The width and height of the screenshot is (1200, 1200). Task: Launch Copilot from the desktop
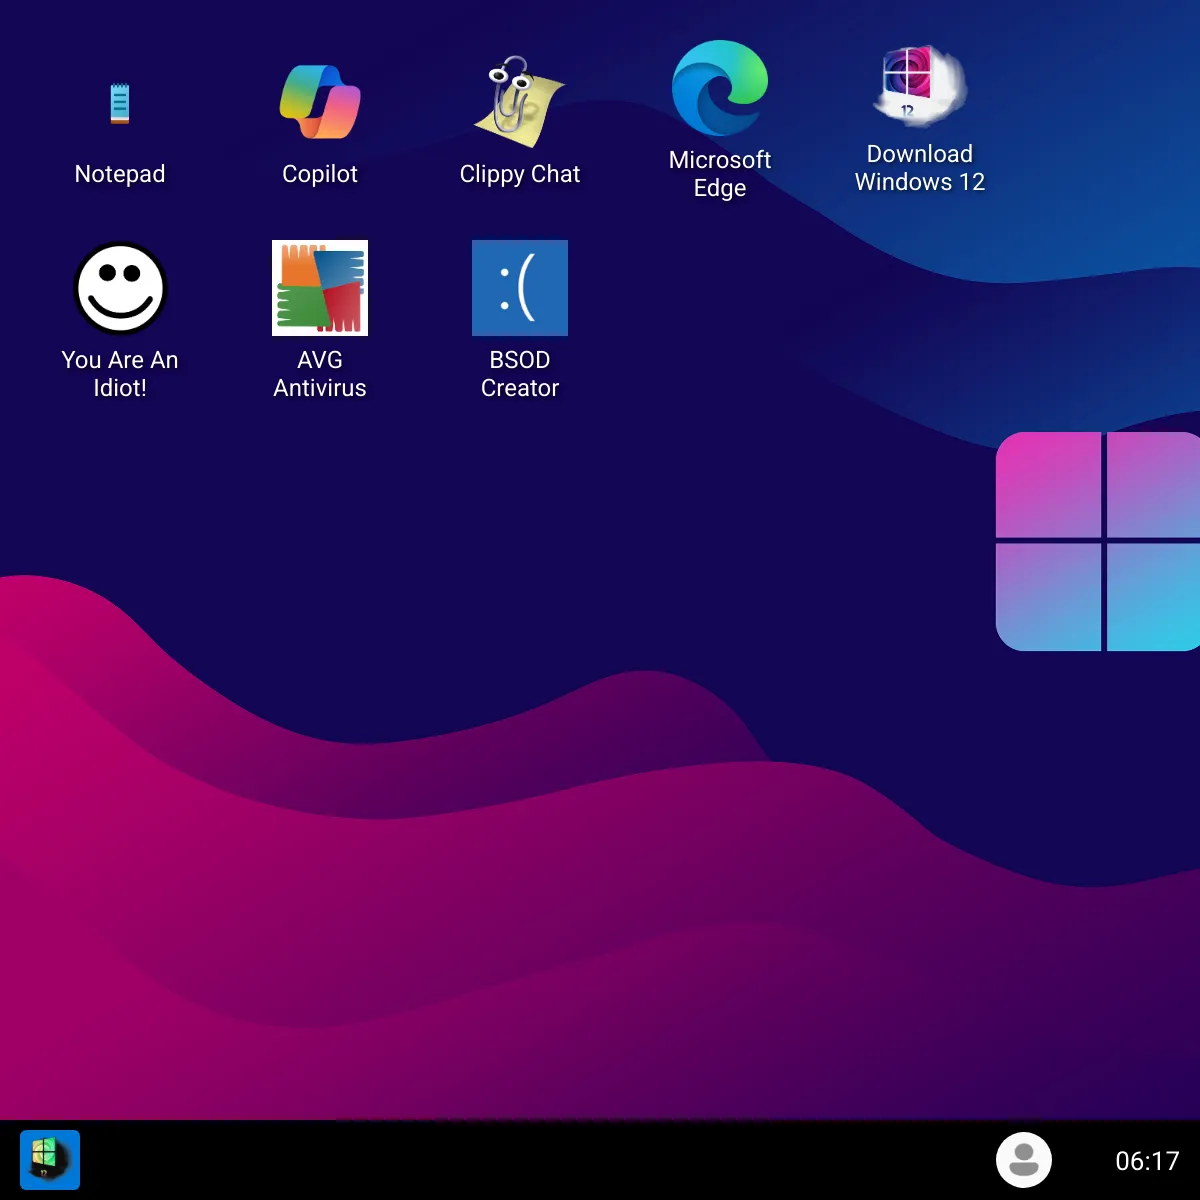(320, 102)
